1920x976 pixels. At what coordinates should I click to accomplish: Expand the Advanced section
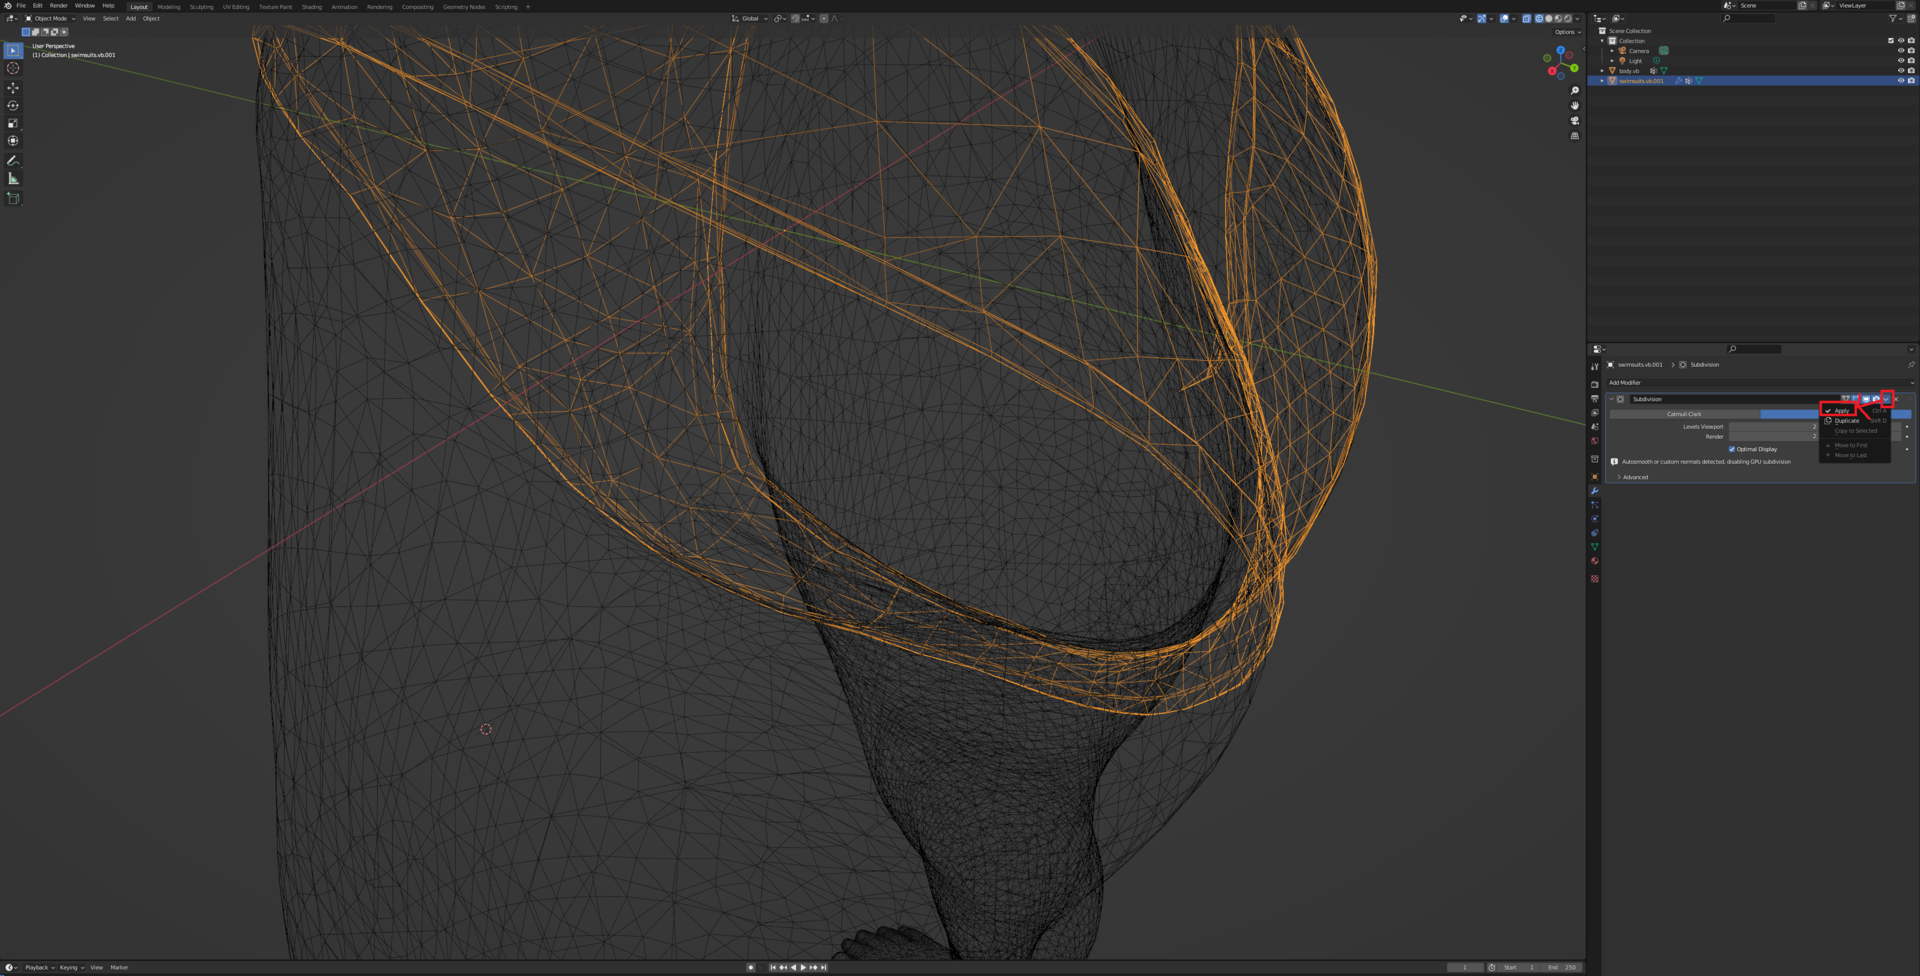coord(1635,477)
